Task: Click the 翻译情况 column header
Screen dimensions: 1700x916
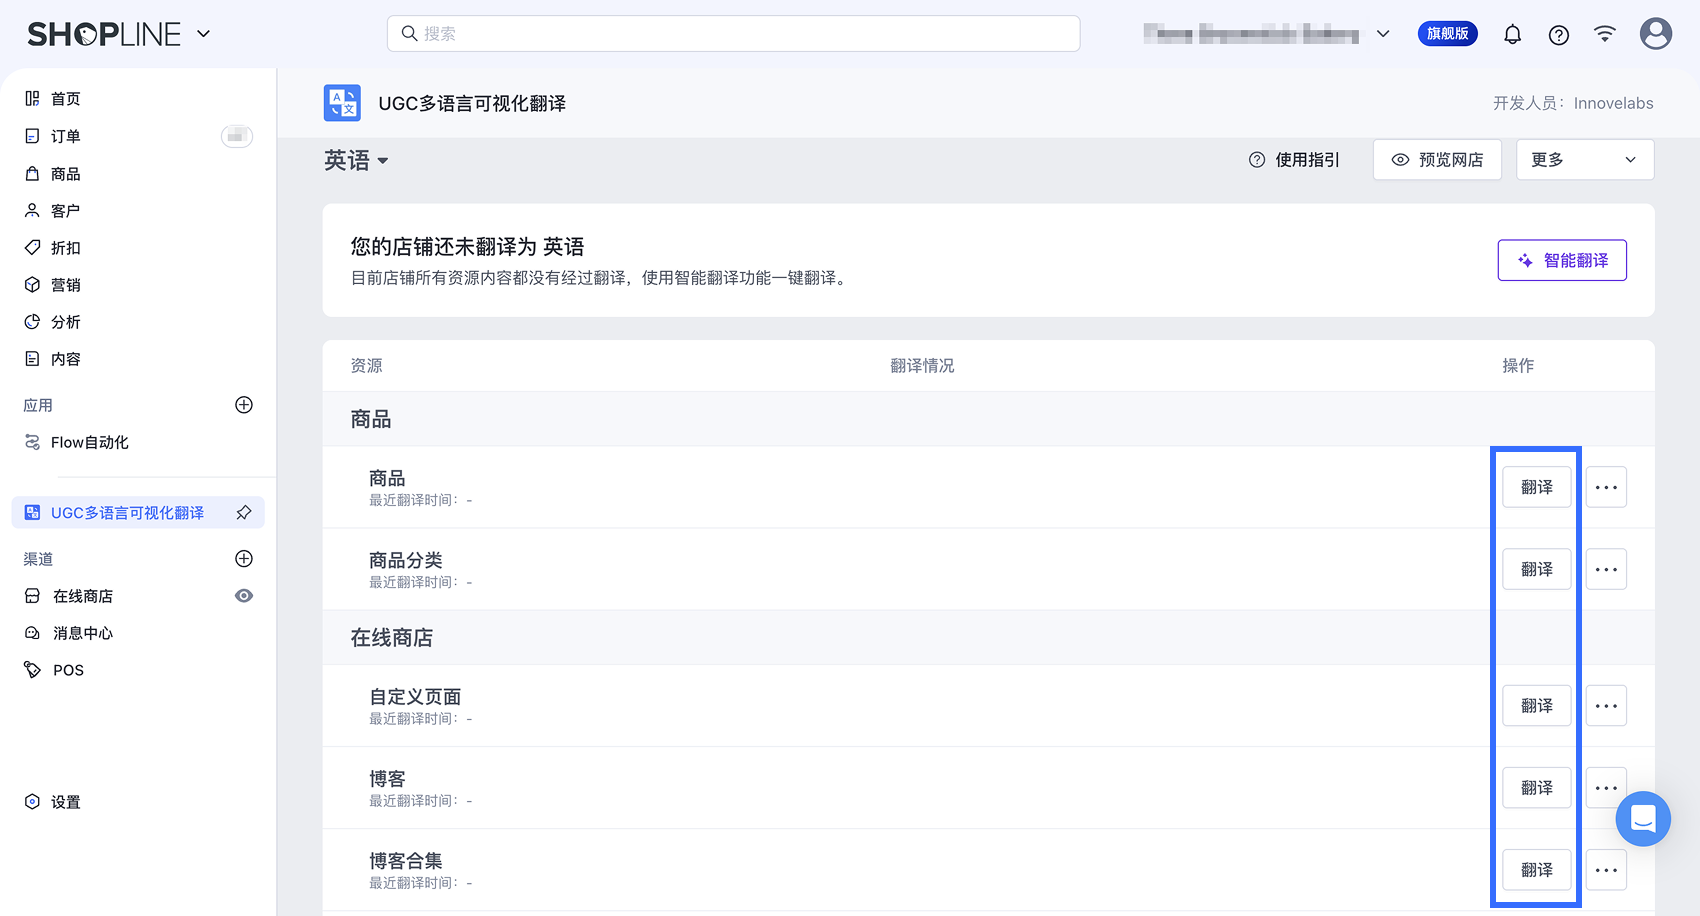Action: (x=922, y=366)
